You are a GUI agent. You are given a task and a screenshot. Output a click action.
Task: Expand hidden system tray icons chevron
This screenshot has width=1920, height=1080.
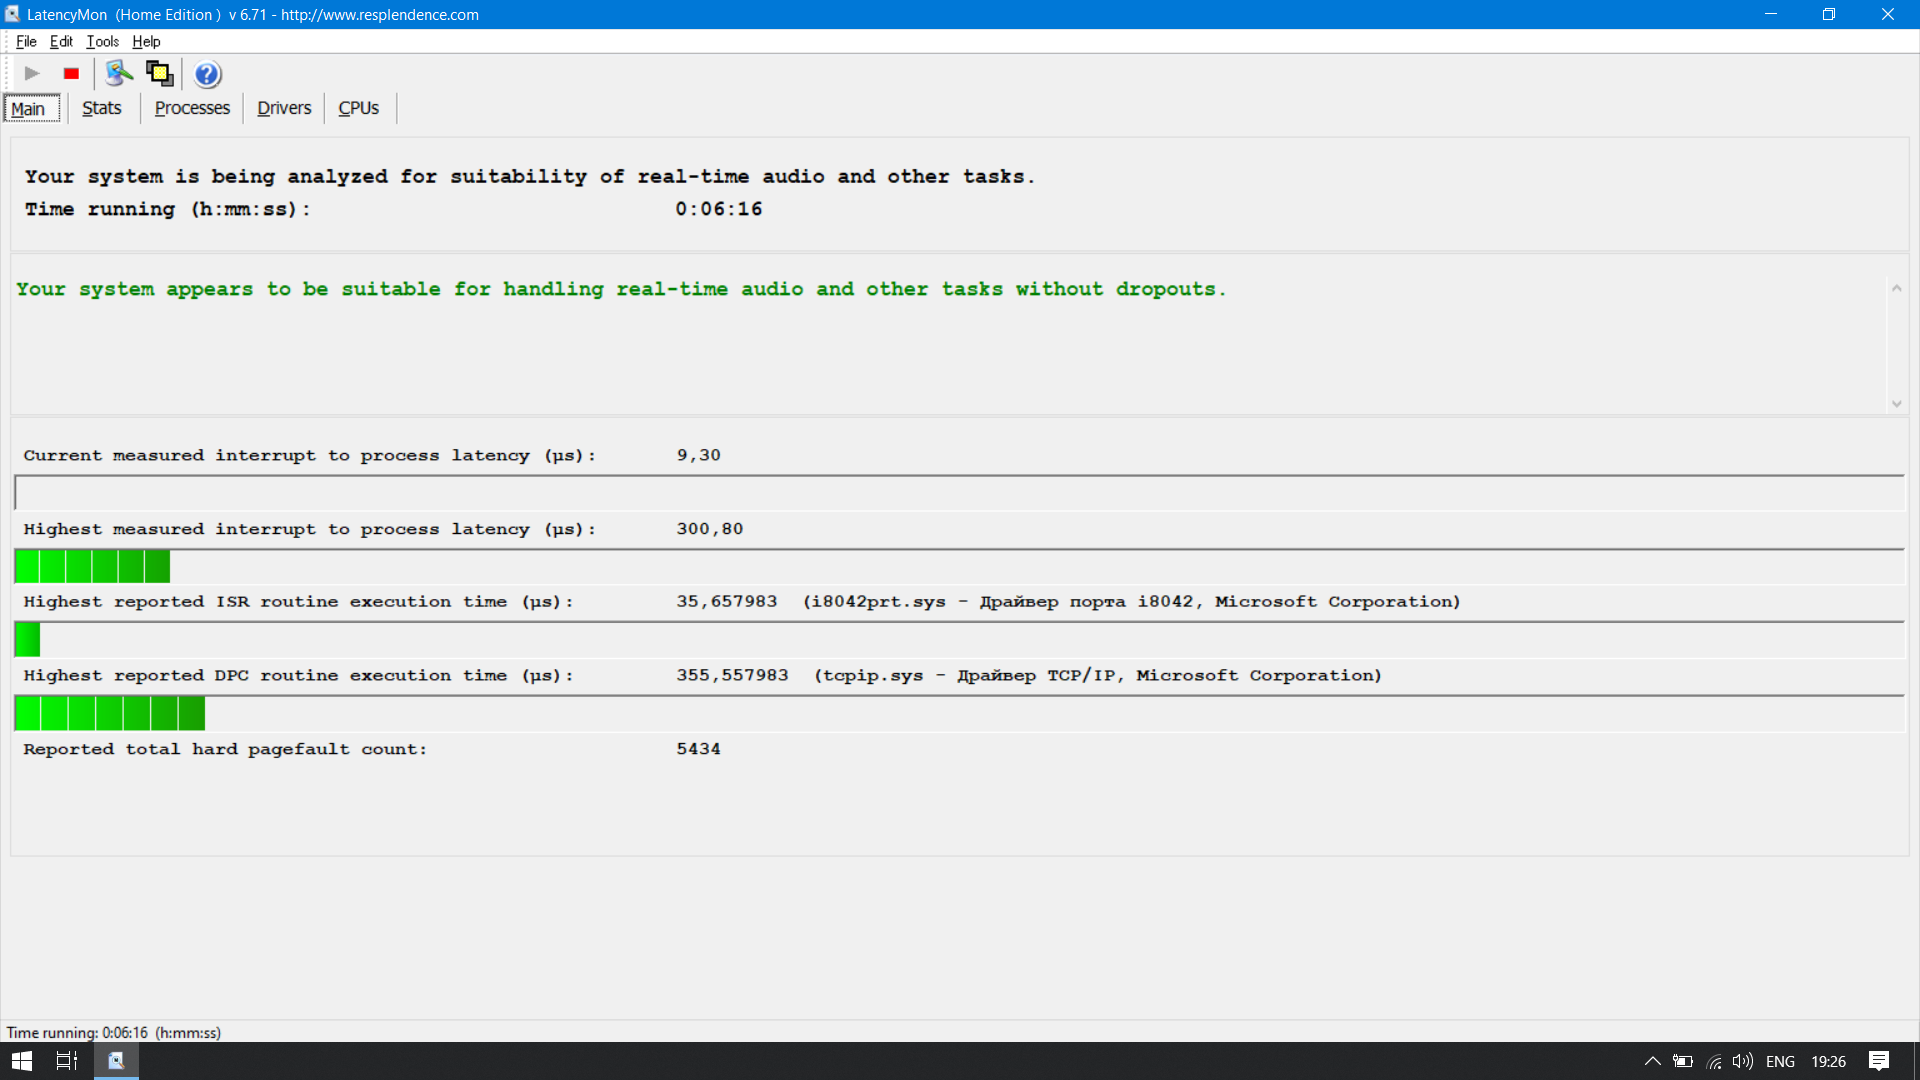pyautogui.click(x=1652, y=1061)
